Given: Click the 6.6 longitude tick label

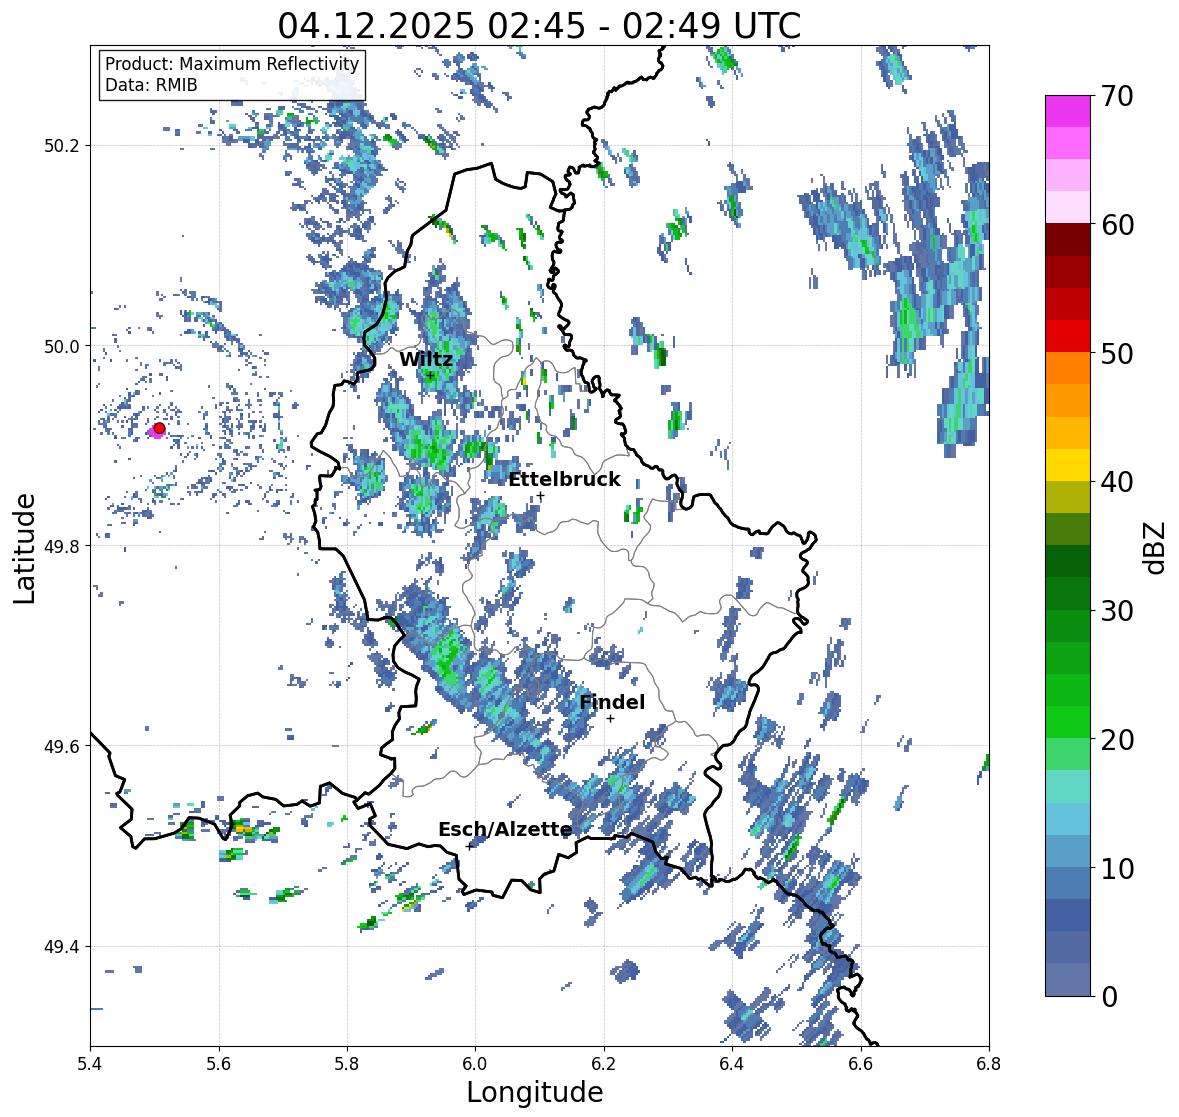Looking at the screenshot, I should click(860, 1064).
